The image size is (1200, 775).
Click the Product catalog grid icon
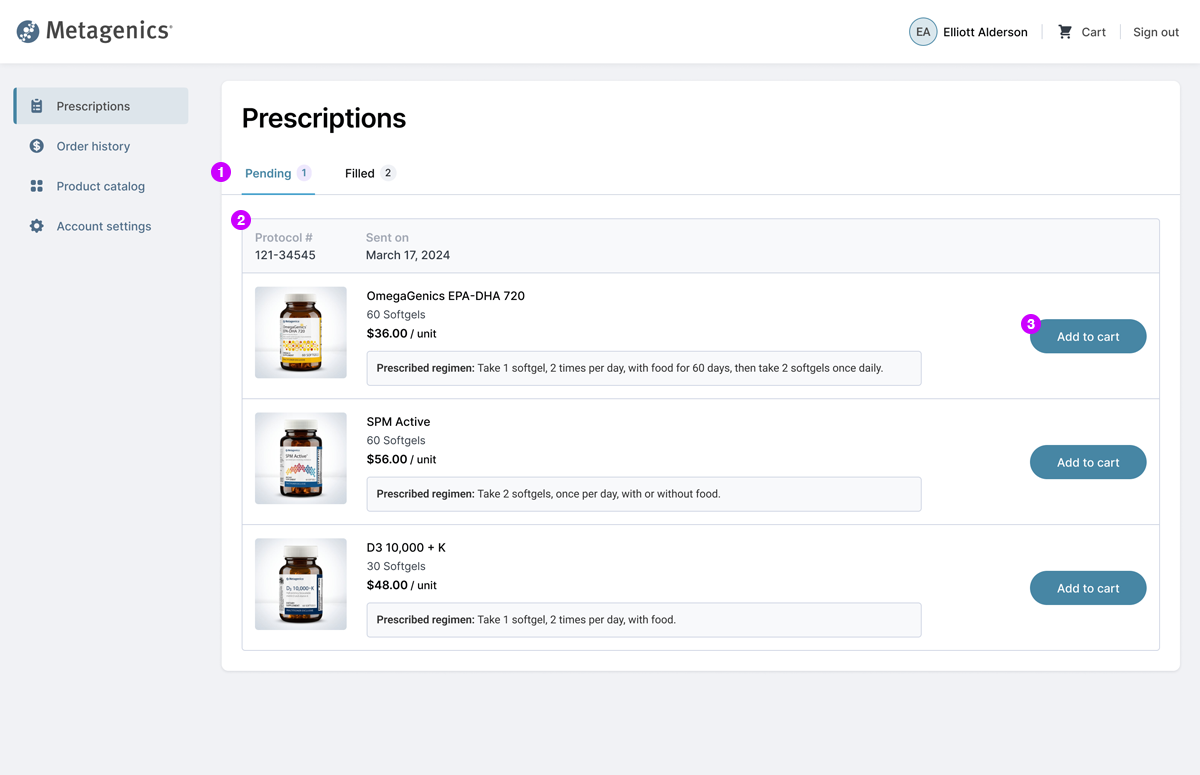(37, 186)
